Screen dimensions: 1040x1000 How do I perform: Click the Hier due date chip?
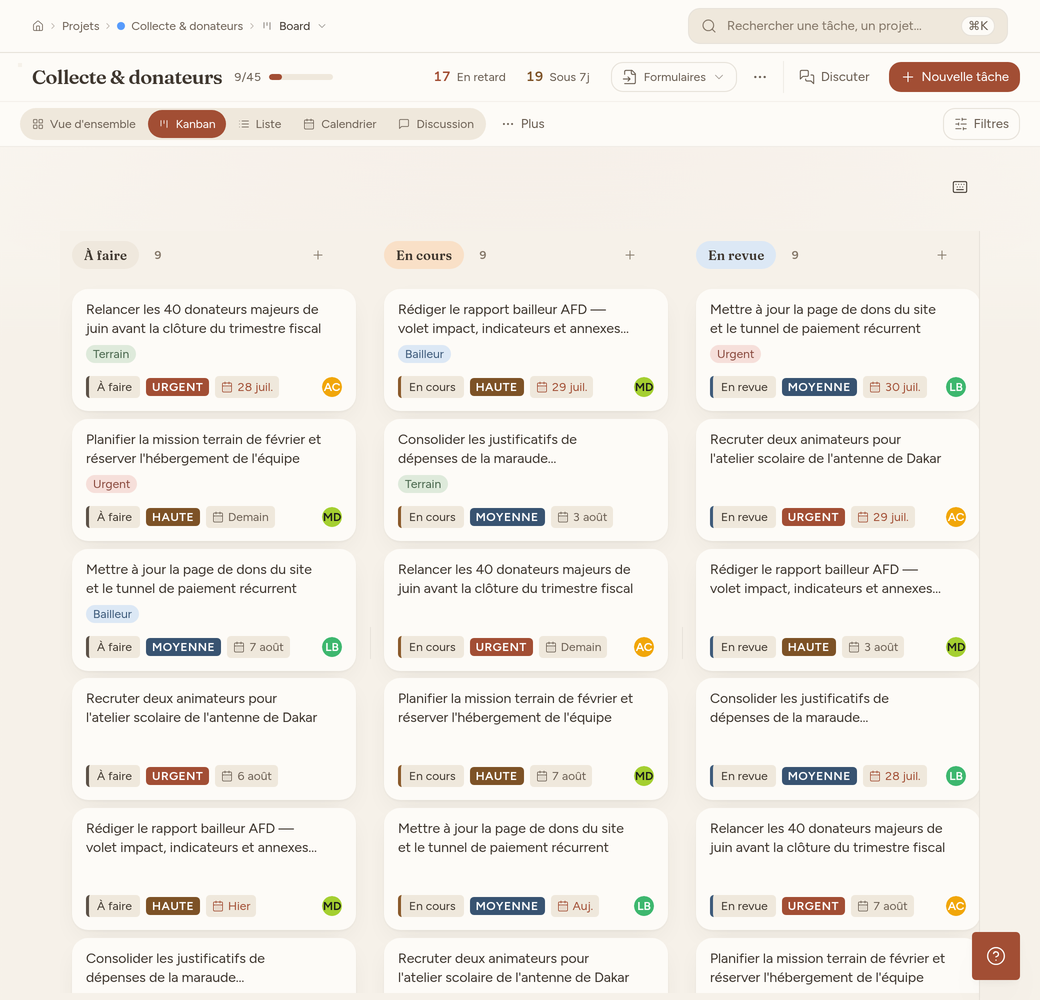[231, 906]
